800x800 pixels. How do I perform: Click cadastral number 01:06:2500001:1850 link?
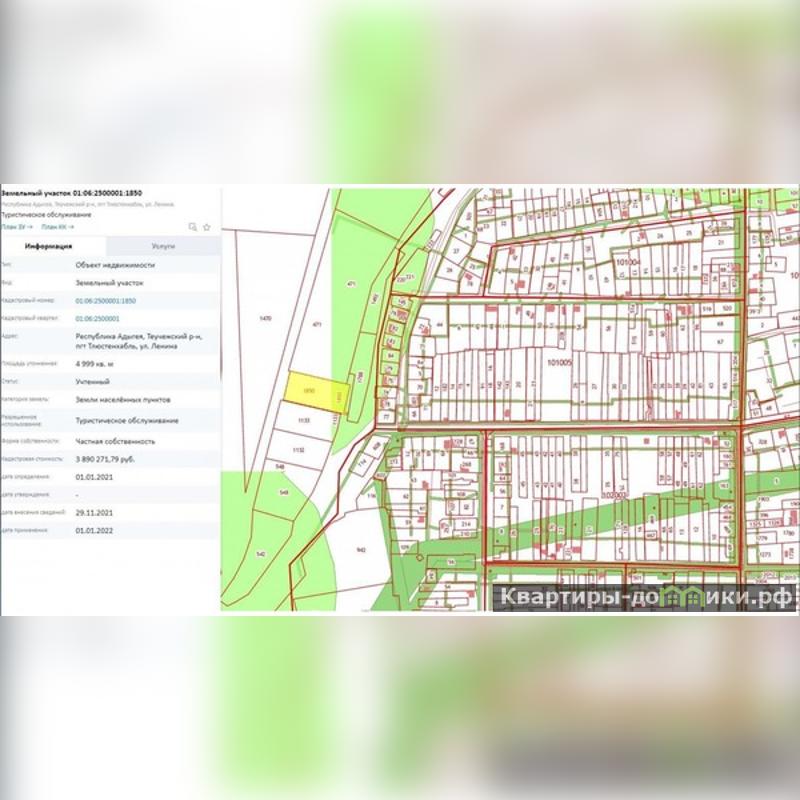pos(106,300)
